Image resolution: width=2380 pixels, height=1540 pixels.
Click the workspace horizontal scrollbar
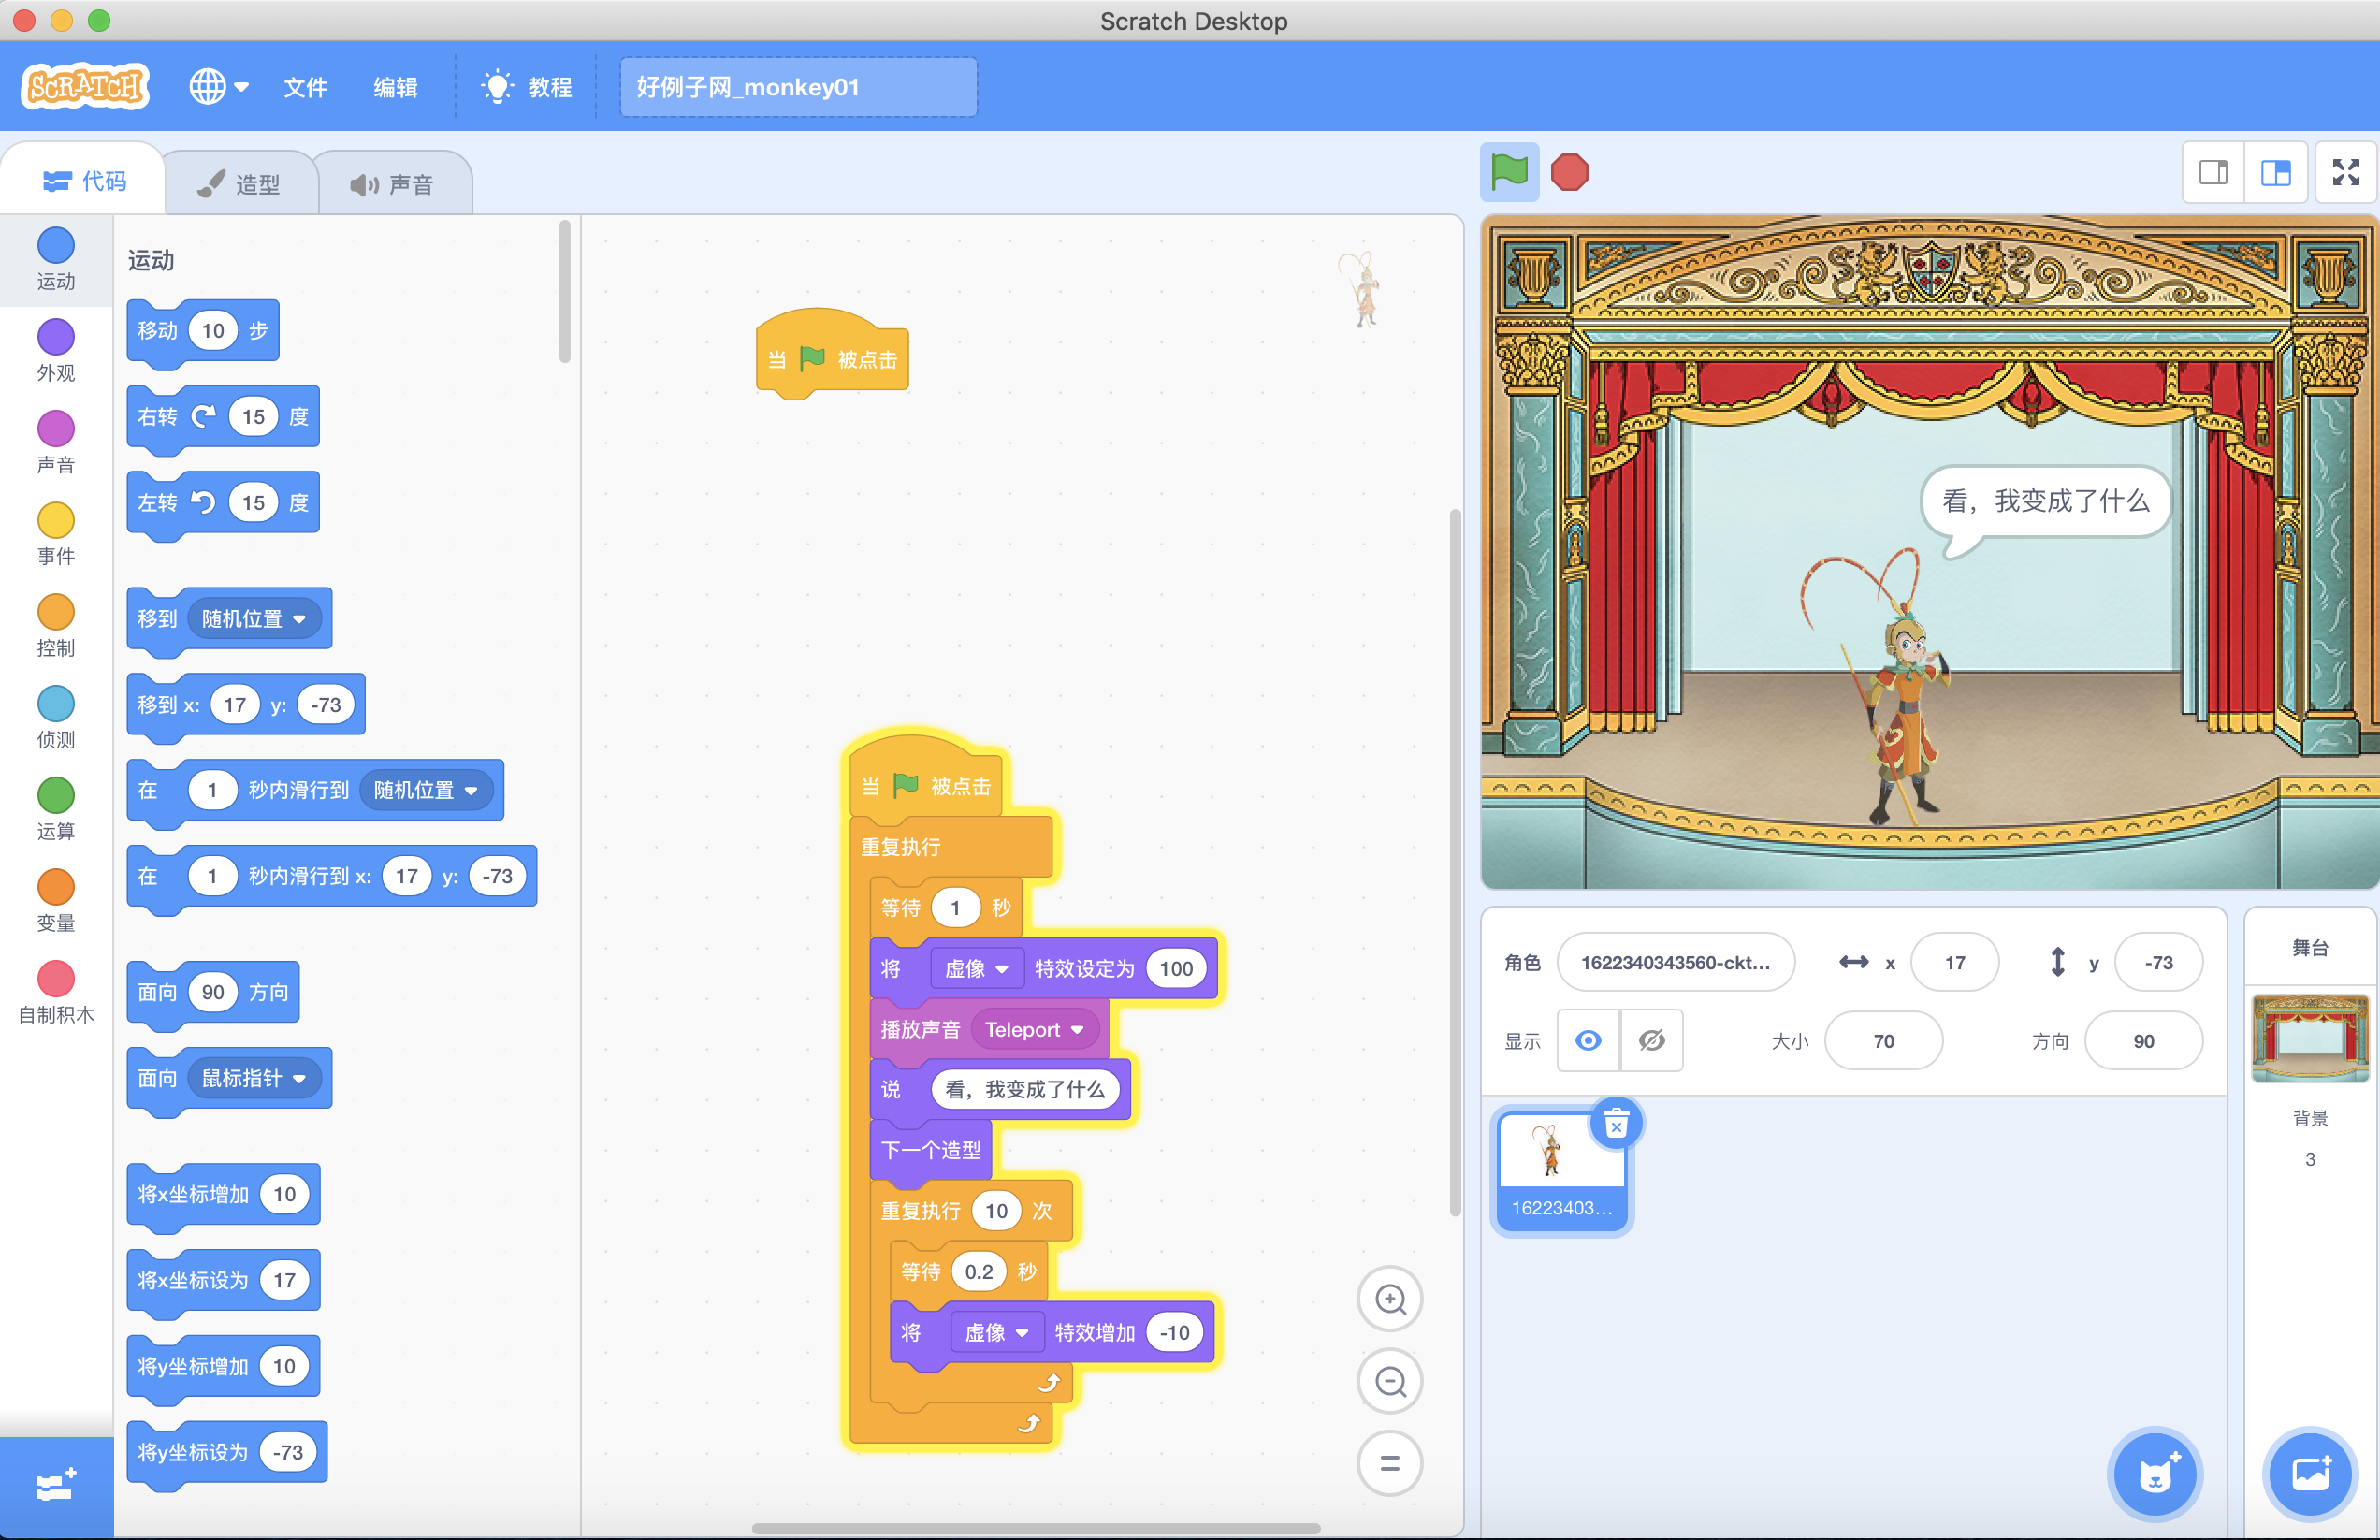pos(1036,1528)
